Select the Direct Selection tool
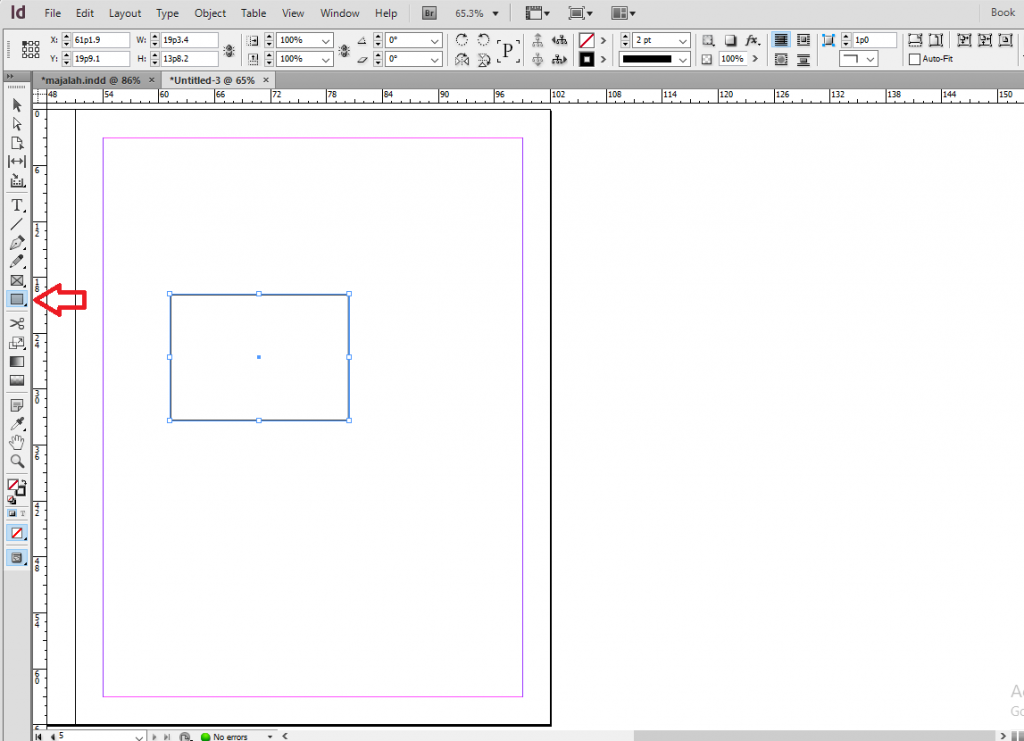Screen dimensions: 1024x741 coord(17,124)
